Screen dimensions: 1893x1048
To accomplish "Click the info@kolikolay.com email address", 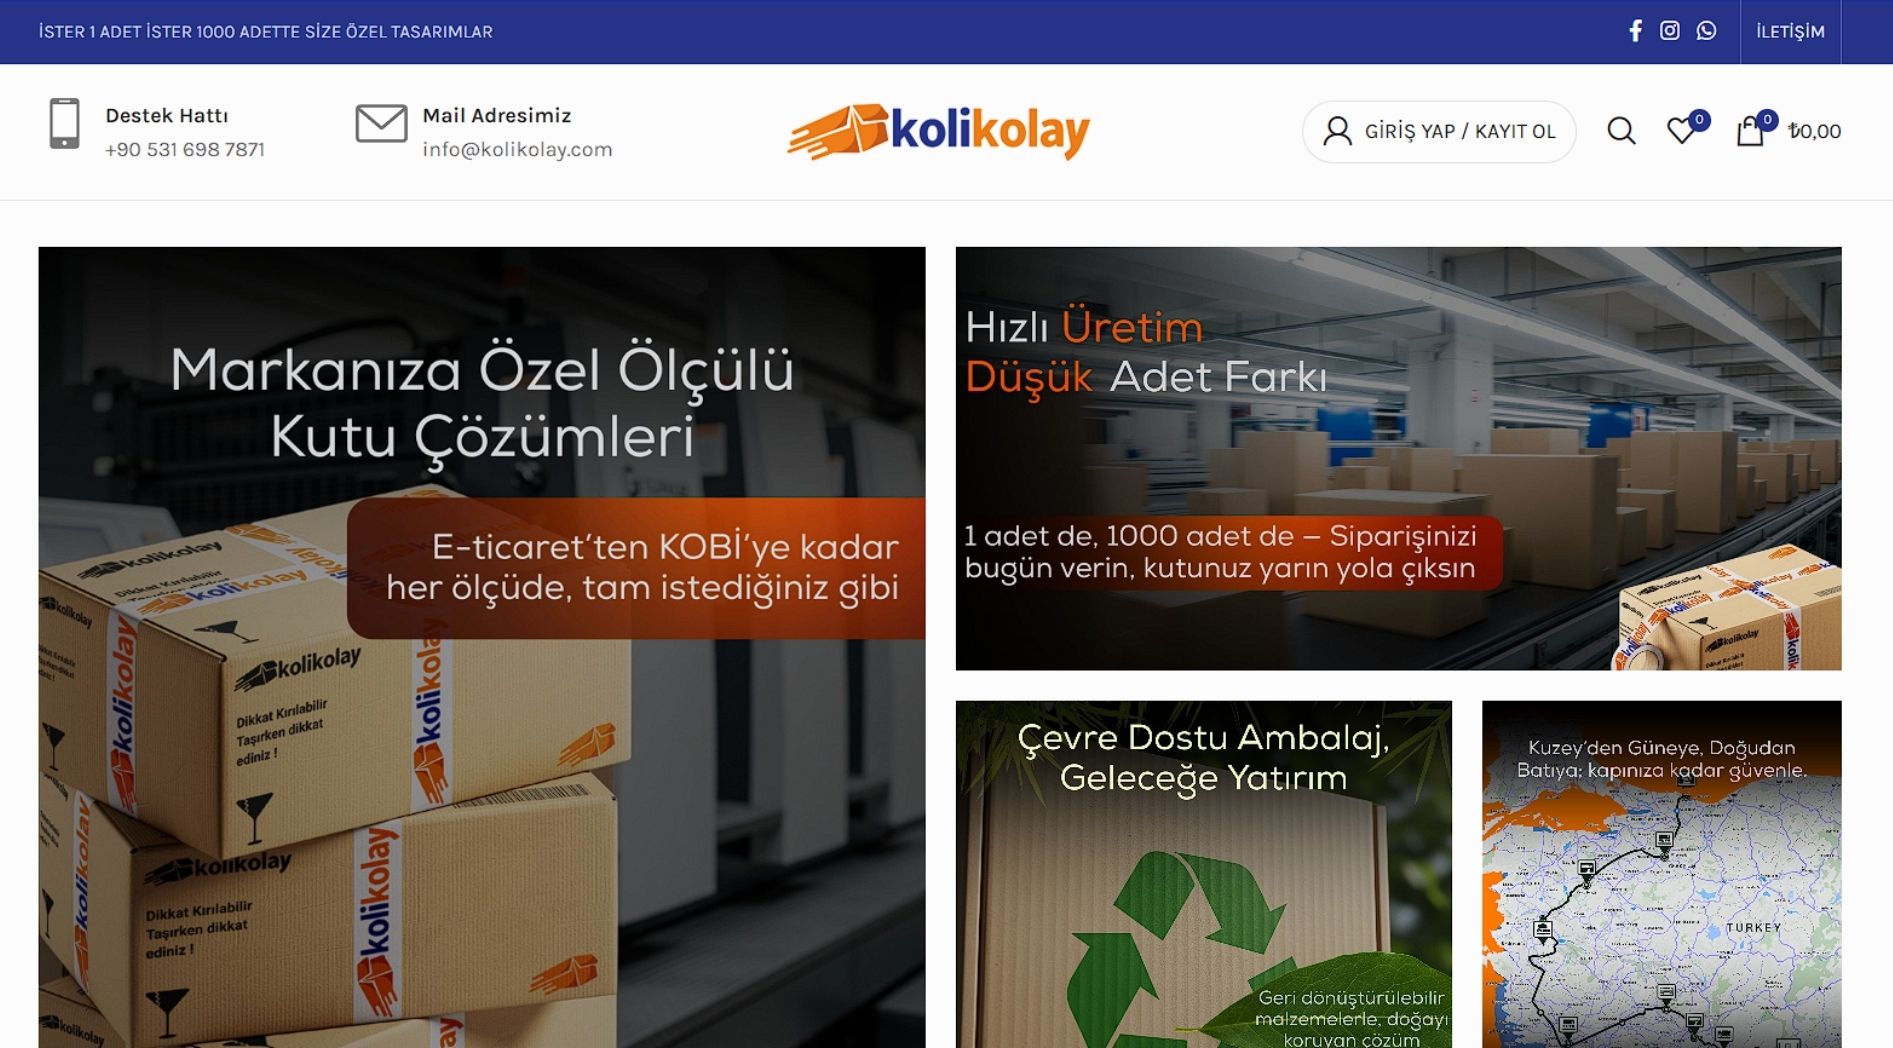I will (x=517, y=150).
